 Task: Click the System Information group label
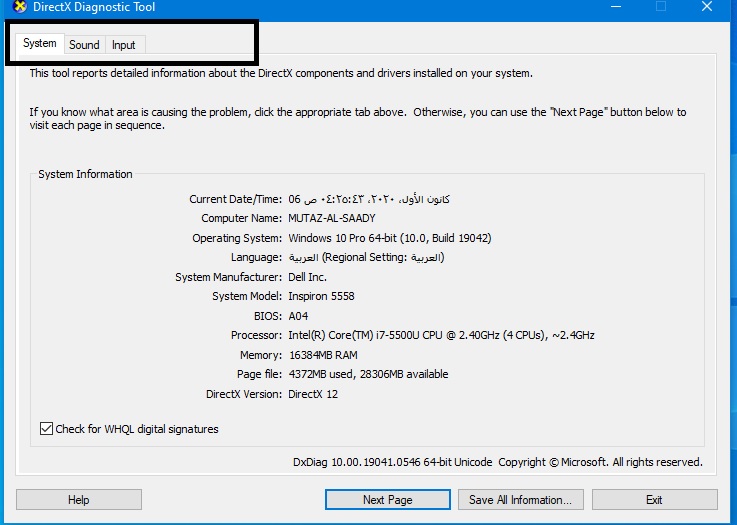[x=85, y=174]
